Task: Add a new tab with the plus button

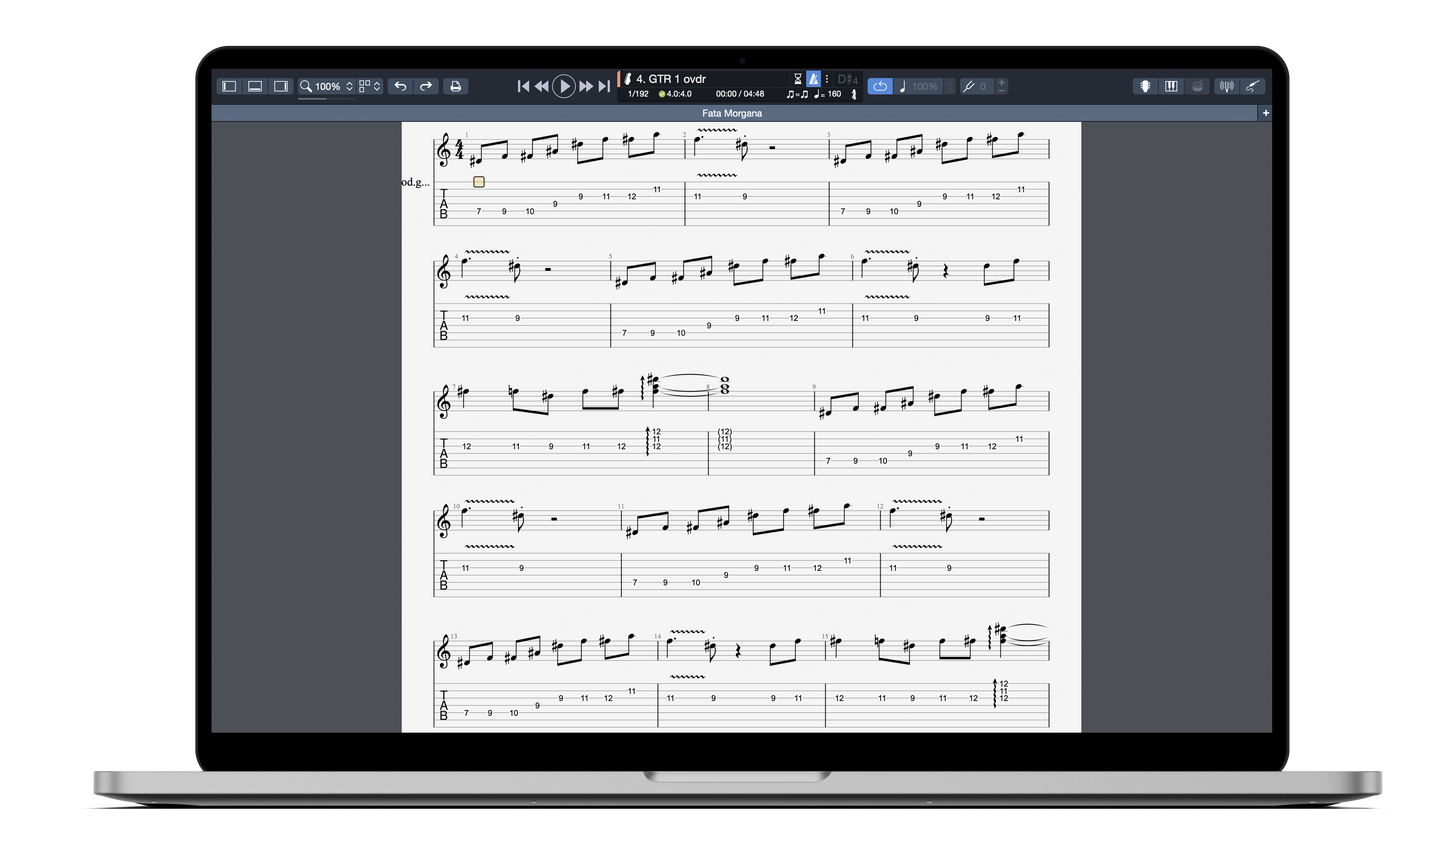Action: [1265, 113]
